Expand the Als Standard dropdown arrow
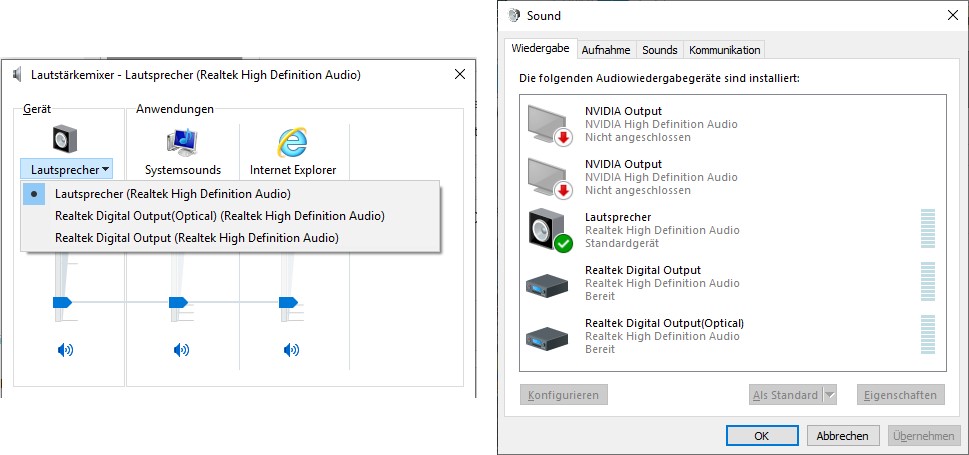The image size is (969, 455). tap(830, 394)
